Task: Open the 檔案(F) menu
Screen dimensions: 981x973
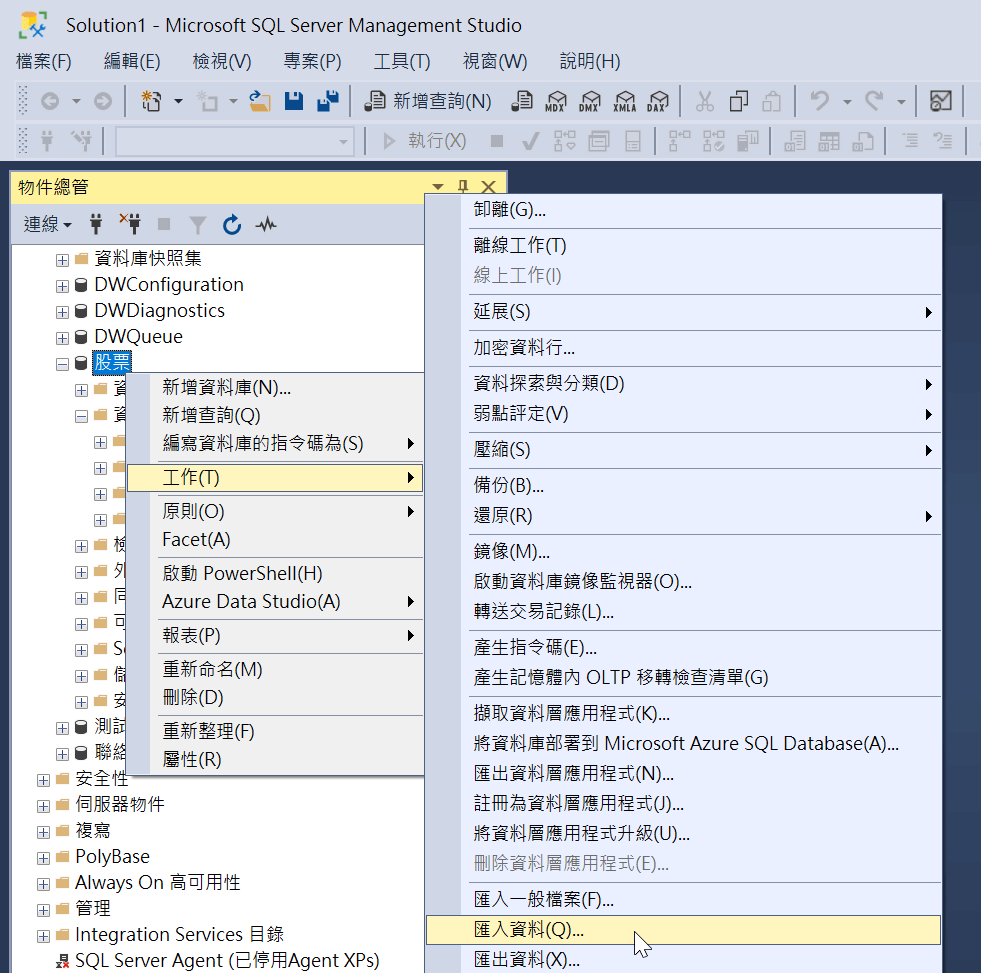Action: 44,61
